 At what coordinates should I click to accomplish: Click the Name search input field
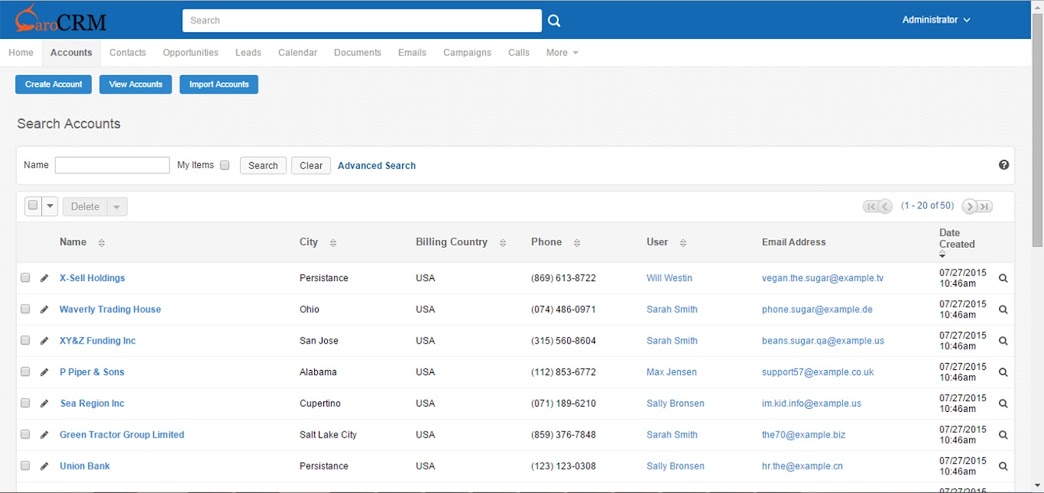pos(113,165)
